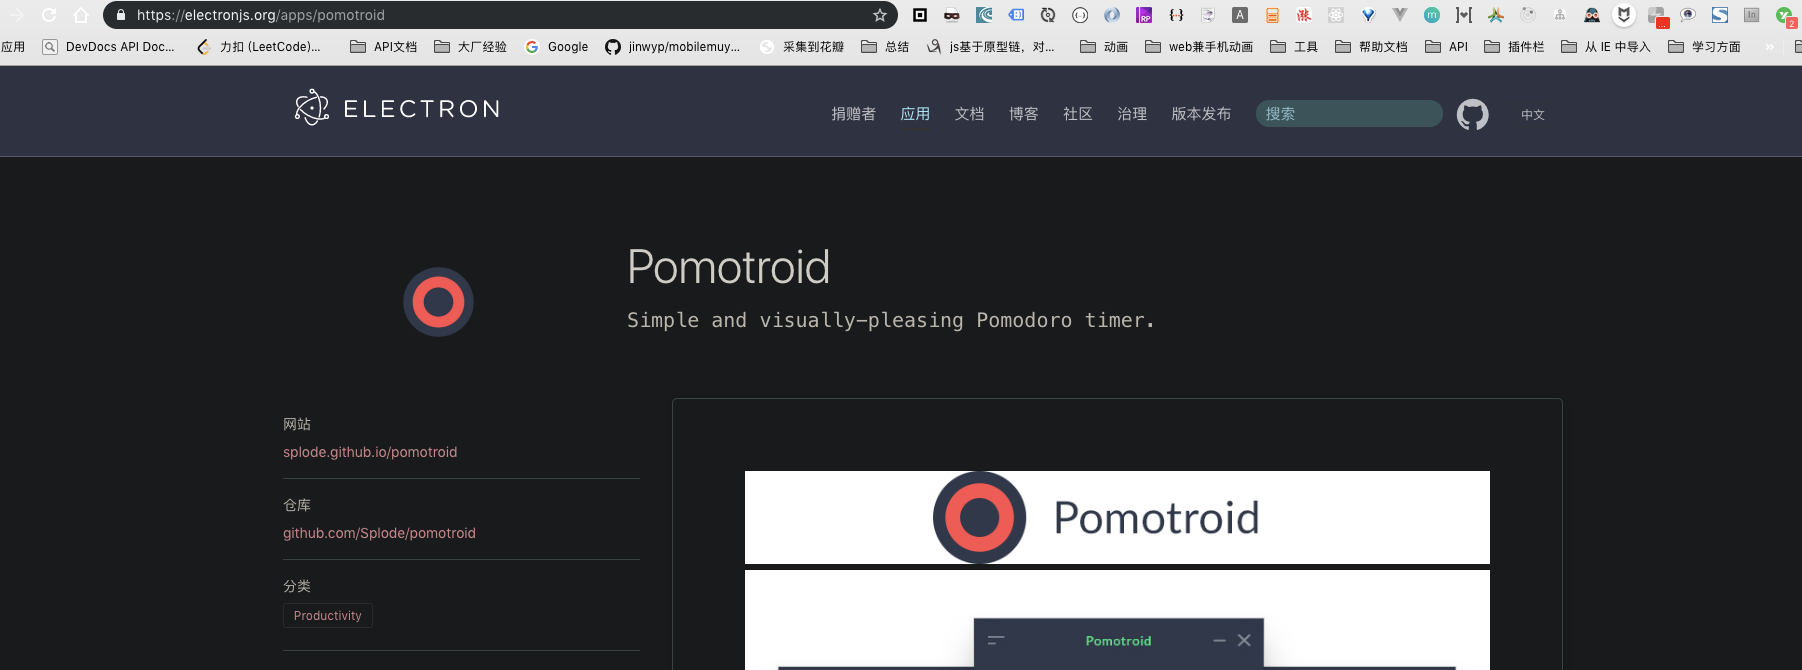This screenshot has width=1802, height=670.
Task: Open the Tampermonkey-style shield extension
Action: click(x=1623, y=15)
